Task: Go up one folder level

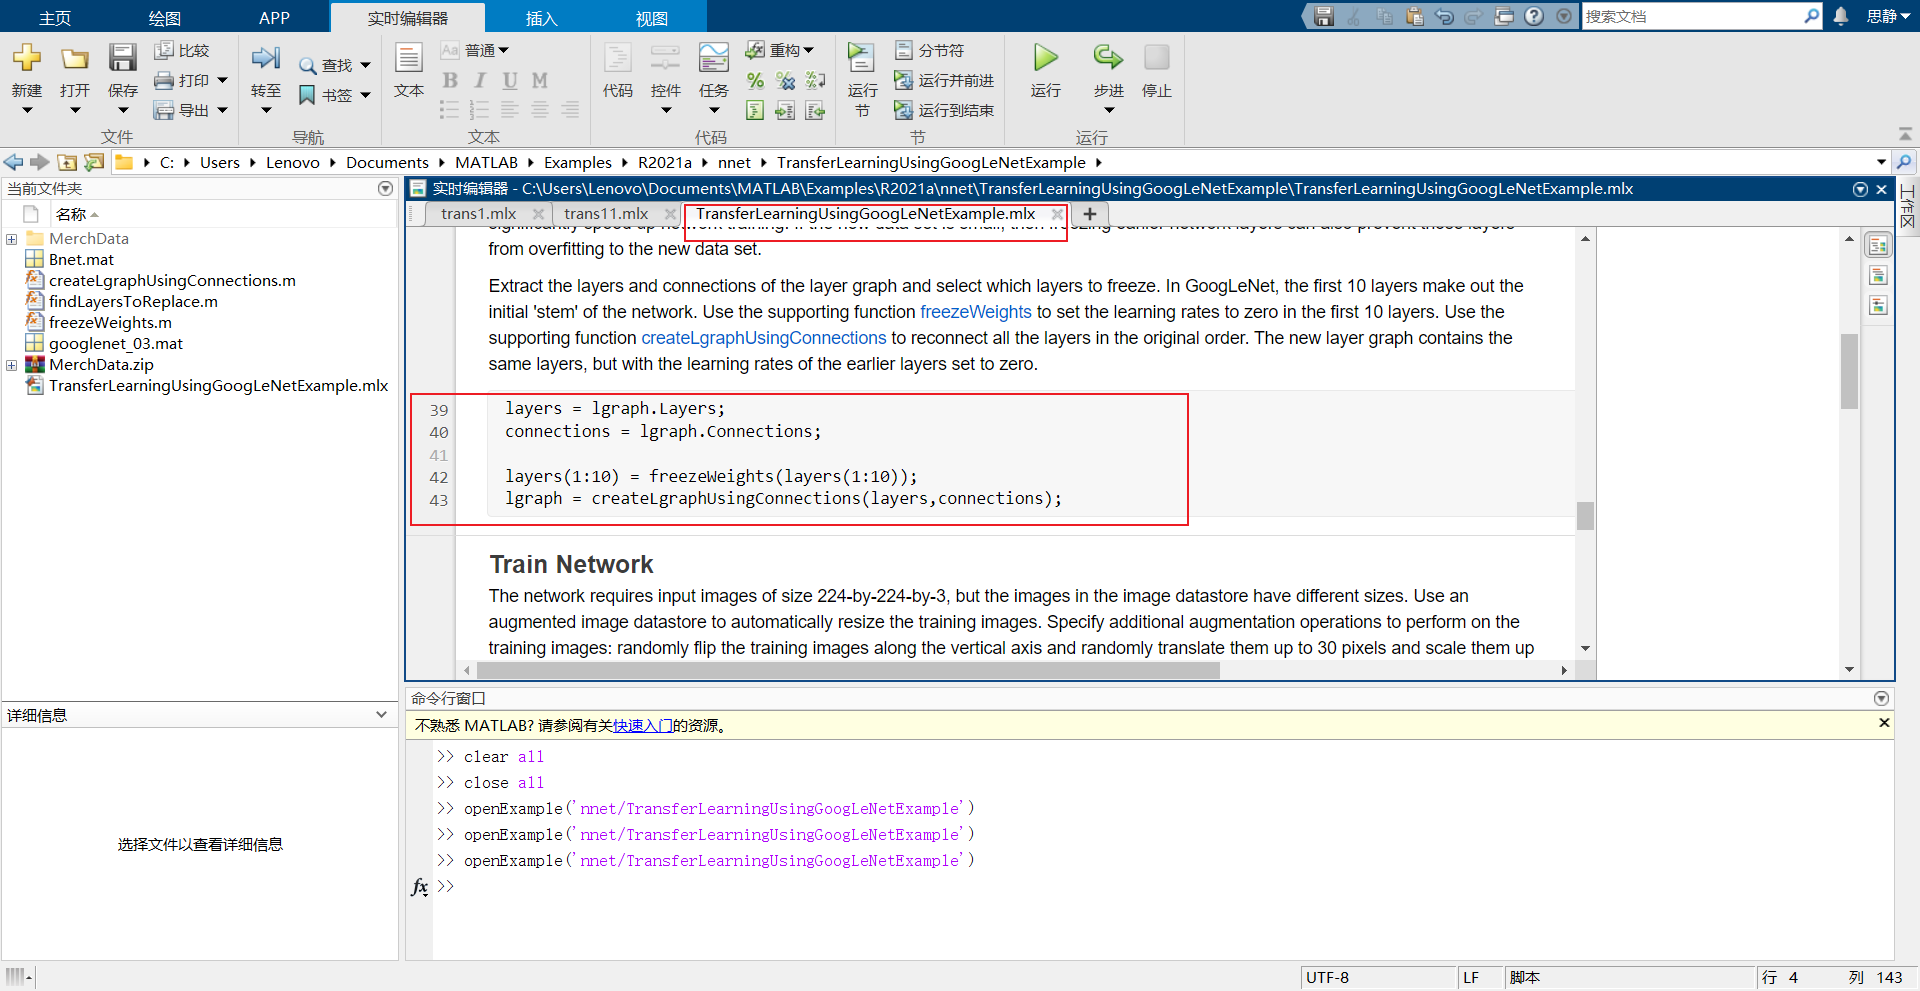Action: pyautogui.click(x=67, y=162)
